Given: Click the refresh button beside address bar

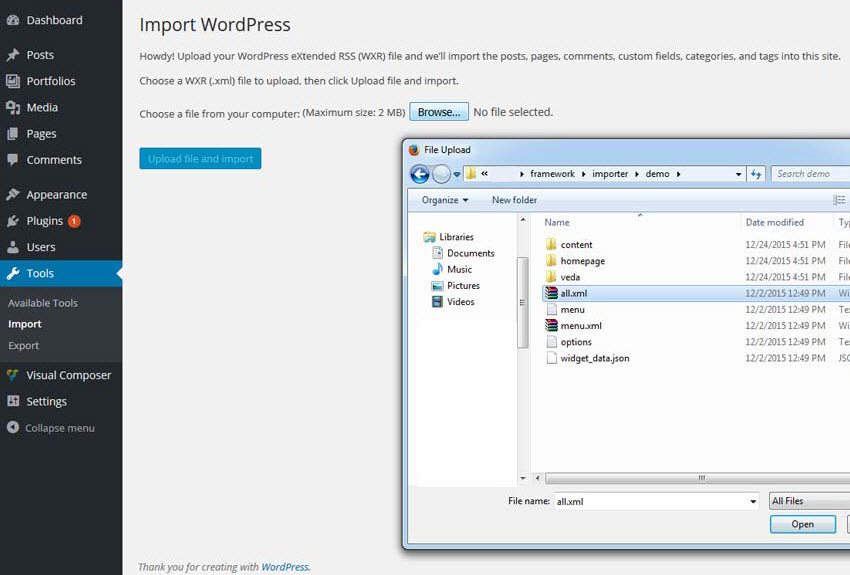Looking at the screenshot, I should point(756,174).
